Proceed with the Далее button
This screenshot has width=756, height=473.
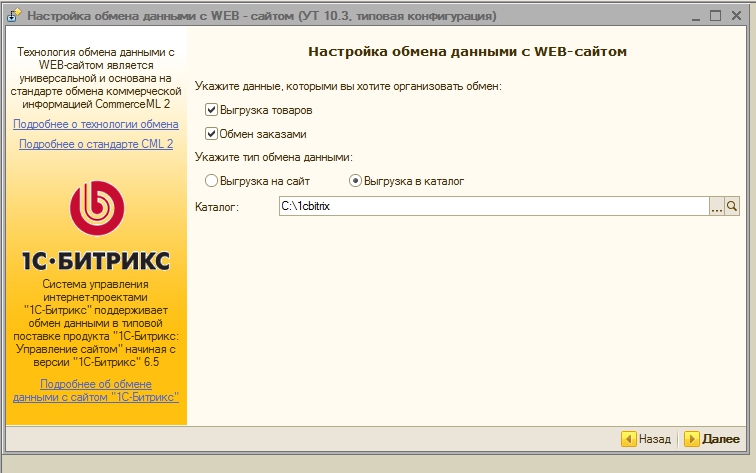click(712, 439)
